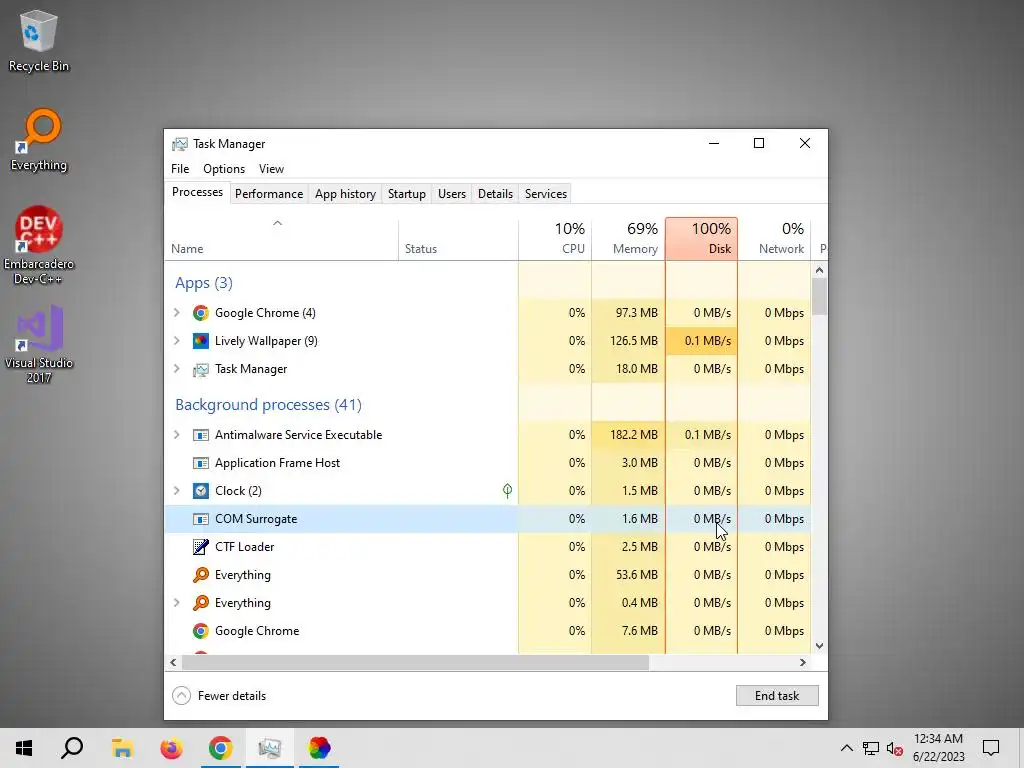Click the green leaf suspended icon beside Clock

coord(507,490)
